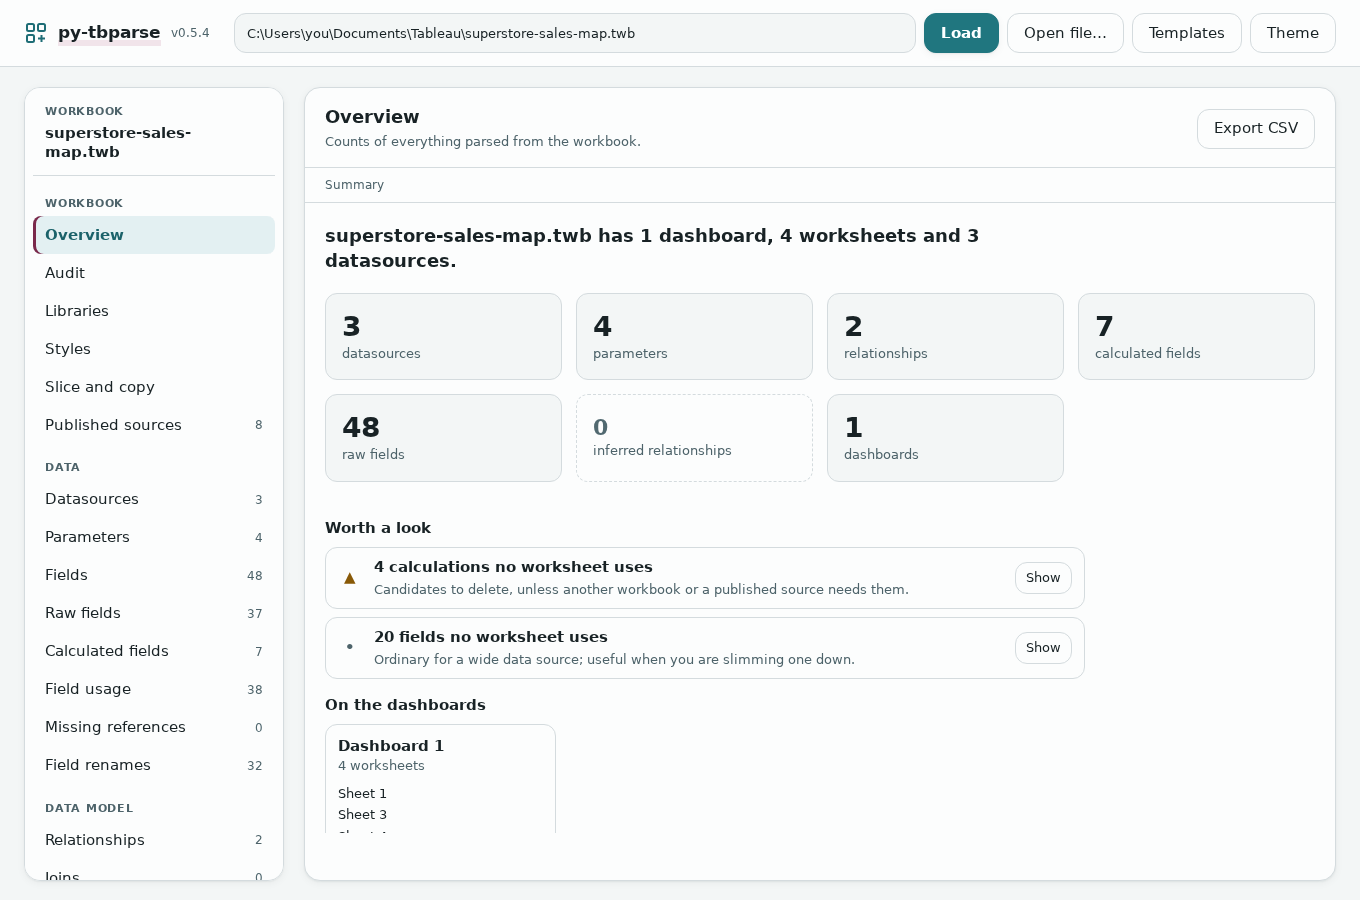Load the workbook with the Load button
1360x900 pixels.
[x=961, y=33]
